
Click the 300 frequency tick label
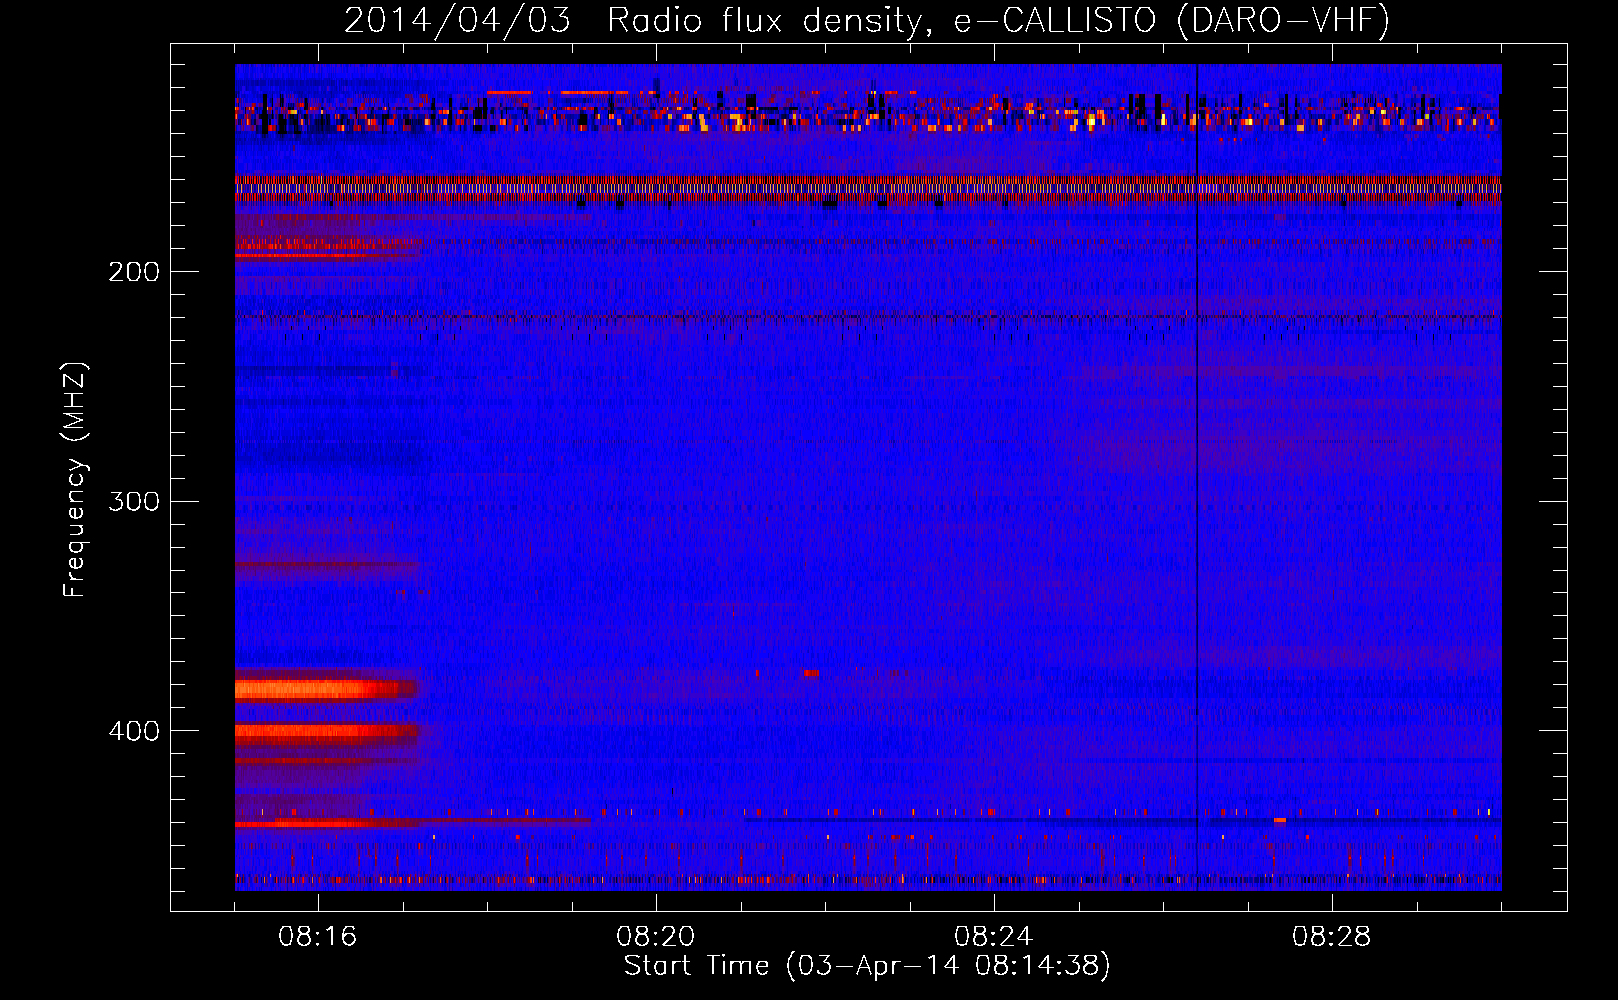coord(134,501)
